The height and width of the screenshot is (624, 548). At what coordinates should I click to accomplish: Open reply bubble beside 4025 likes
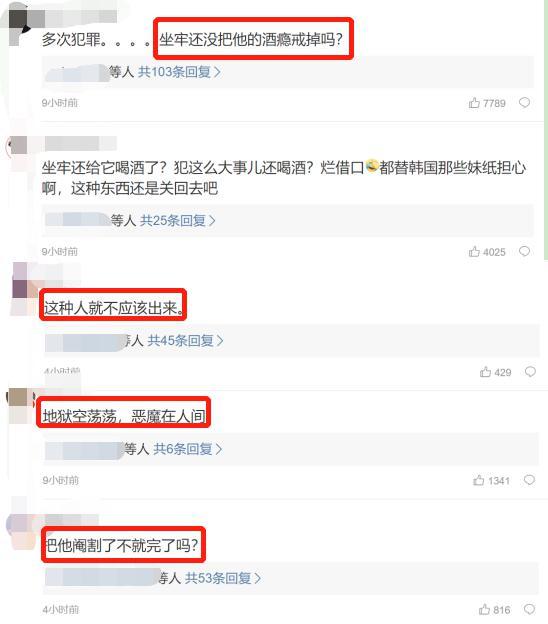click(525, 251)
